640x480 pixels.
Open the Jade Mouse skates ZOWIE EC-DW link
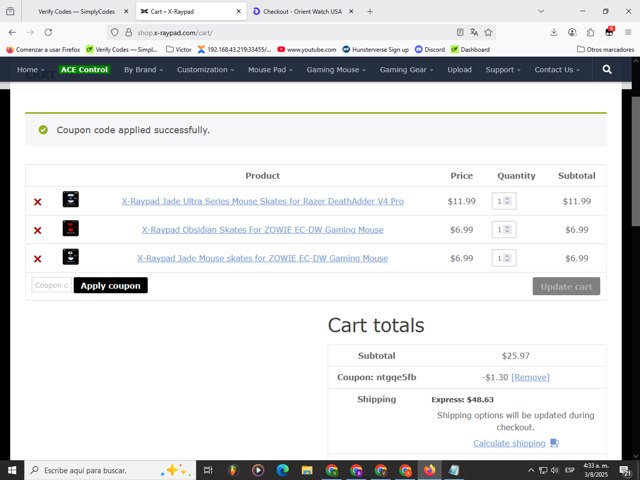pos(262,258)
